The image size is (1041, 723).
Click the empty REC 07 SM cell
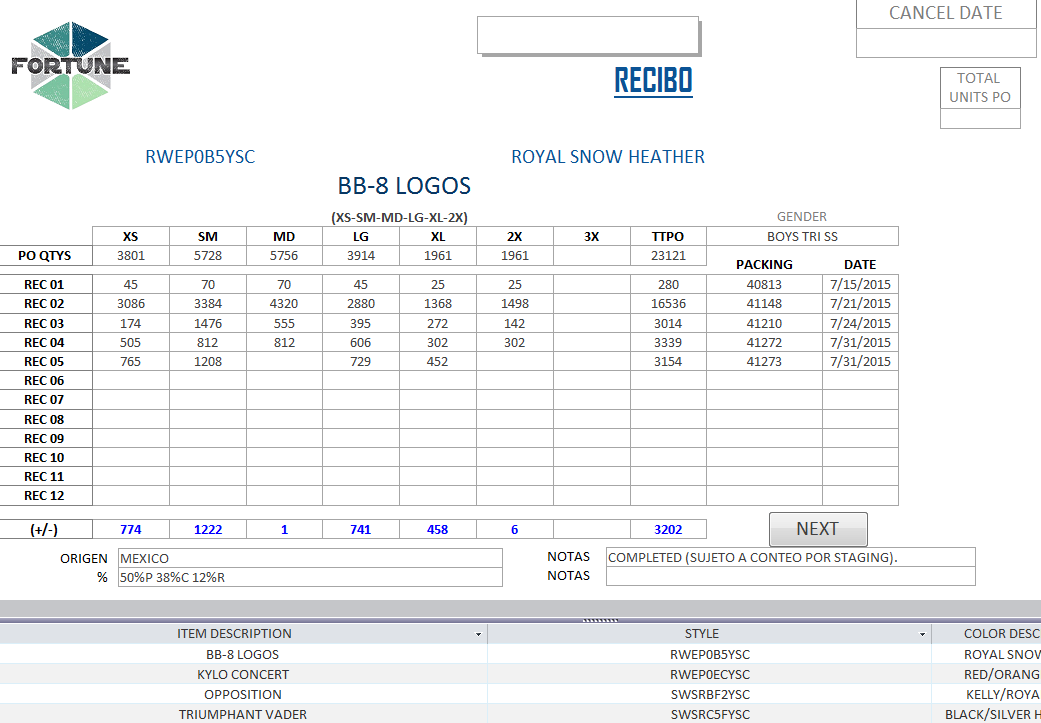click(x=208, y=400)
